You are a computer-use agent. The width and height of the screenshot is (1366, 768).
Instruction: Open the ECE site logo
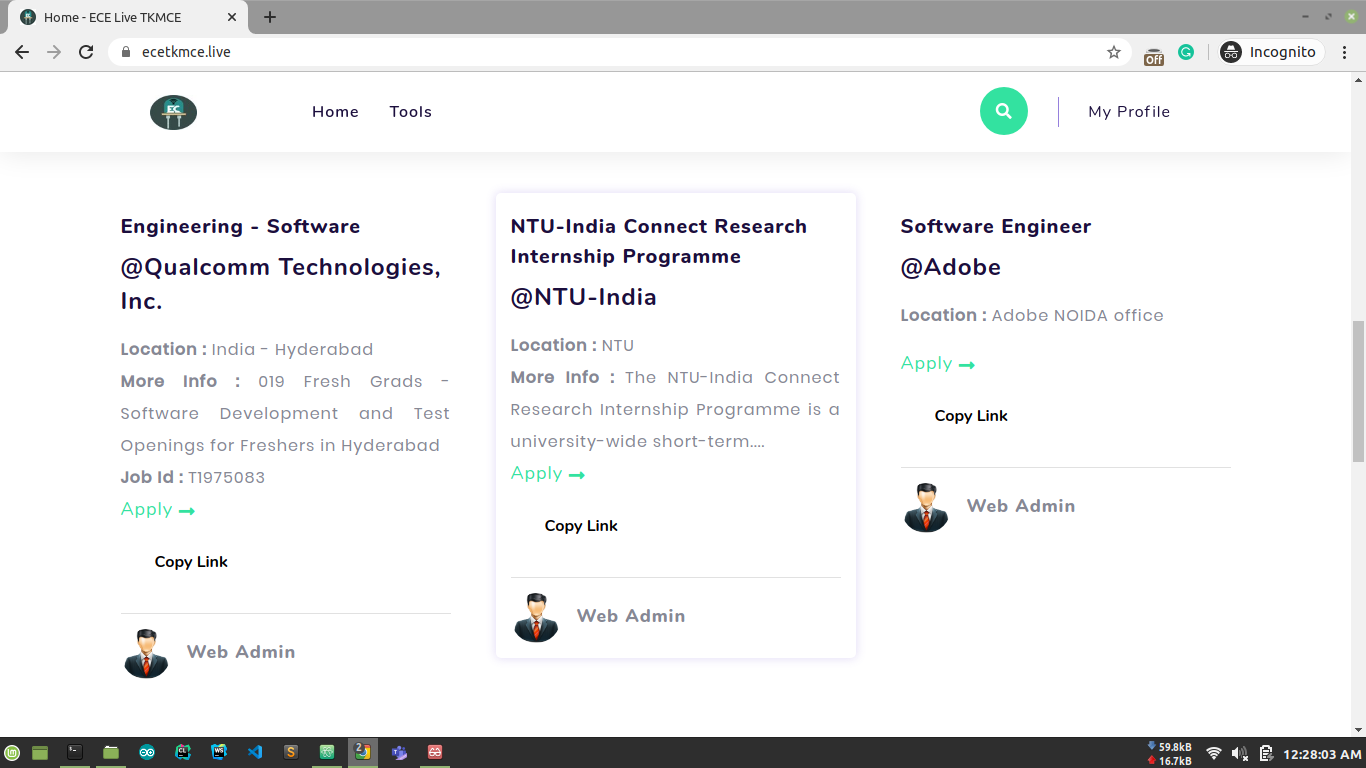pyautogui.click(x=173, y=112)
